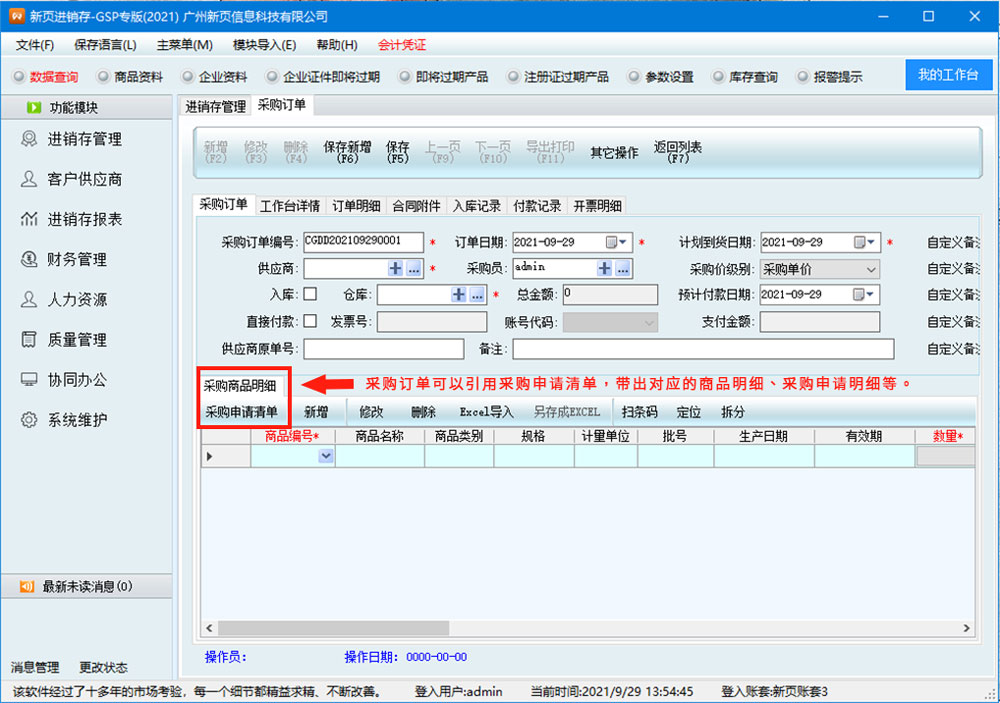Select the 数据查询 radio option
The image size is (1000, 703).
19,77
